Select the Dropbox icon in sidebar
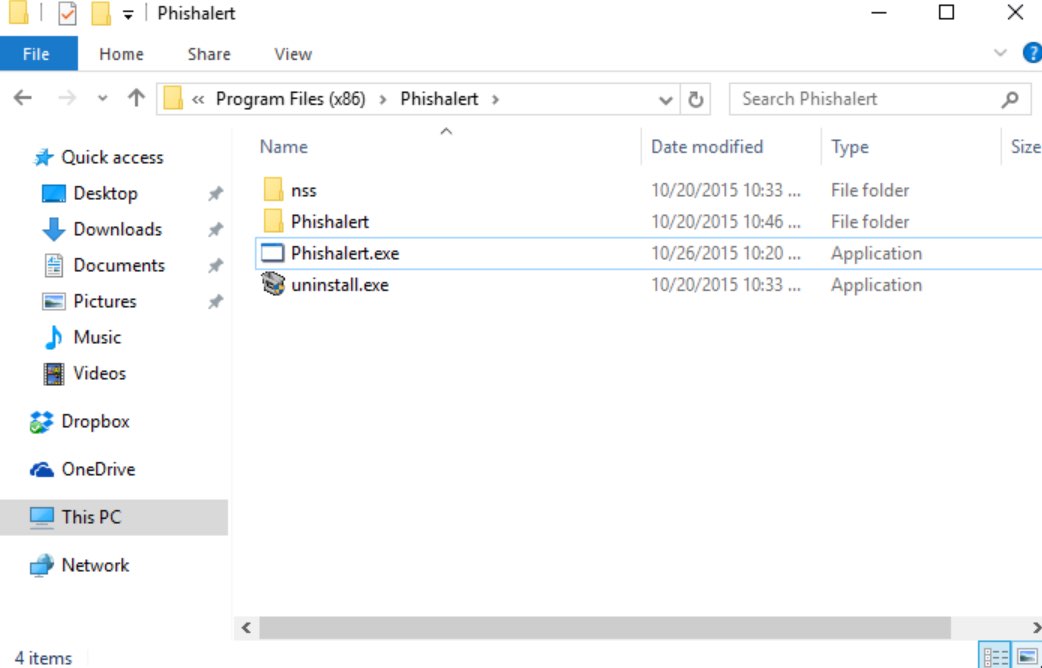Image resolution: width=1042 pixels, height=668 pixels. coord(41,422)
